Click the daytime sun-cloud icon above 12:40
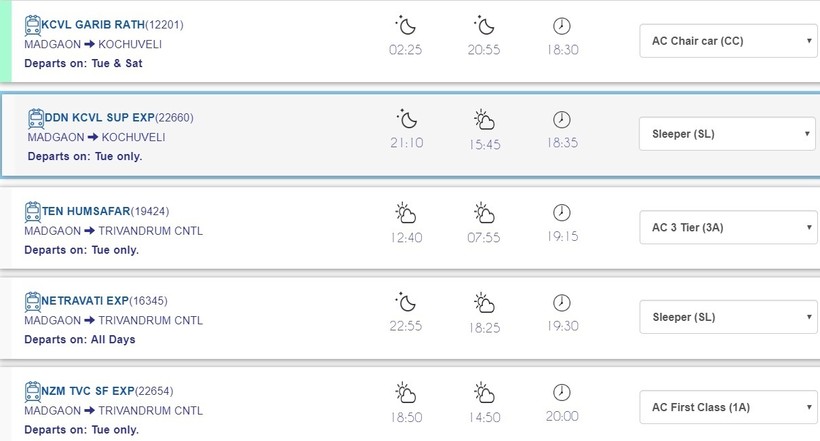 404,213
